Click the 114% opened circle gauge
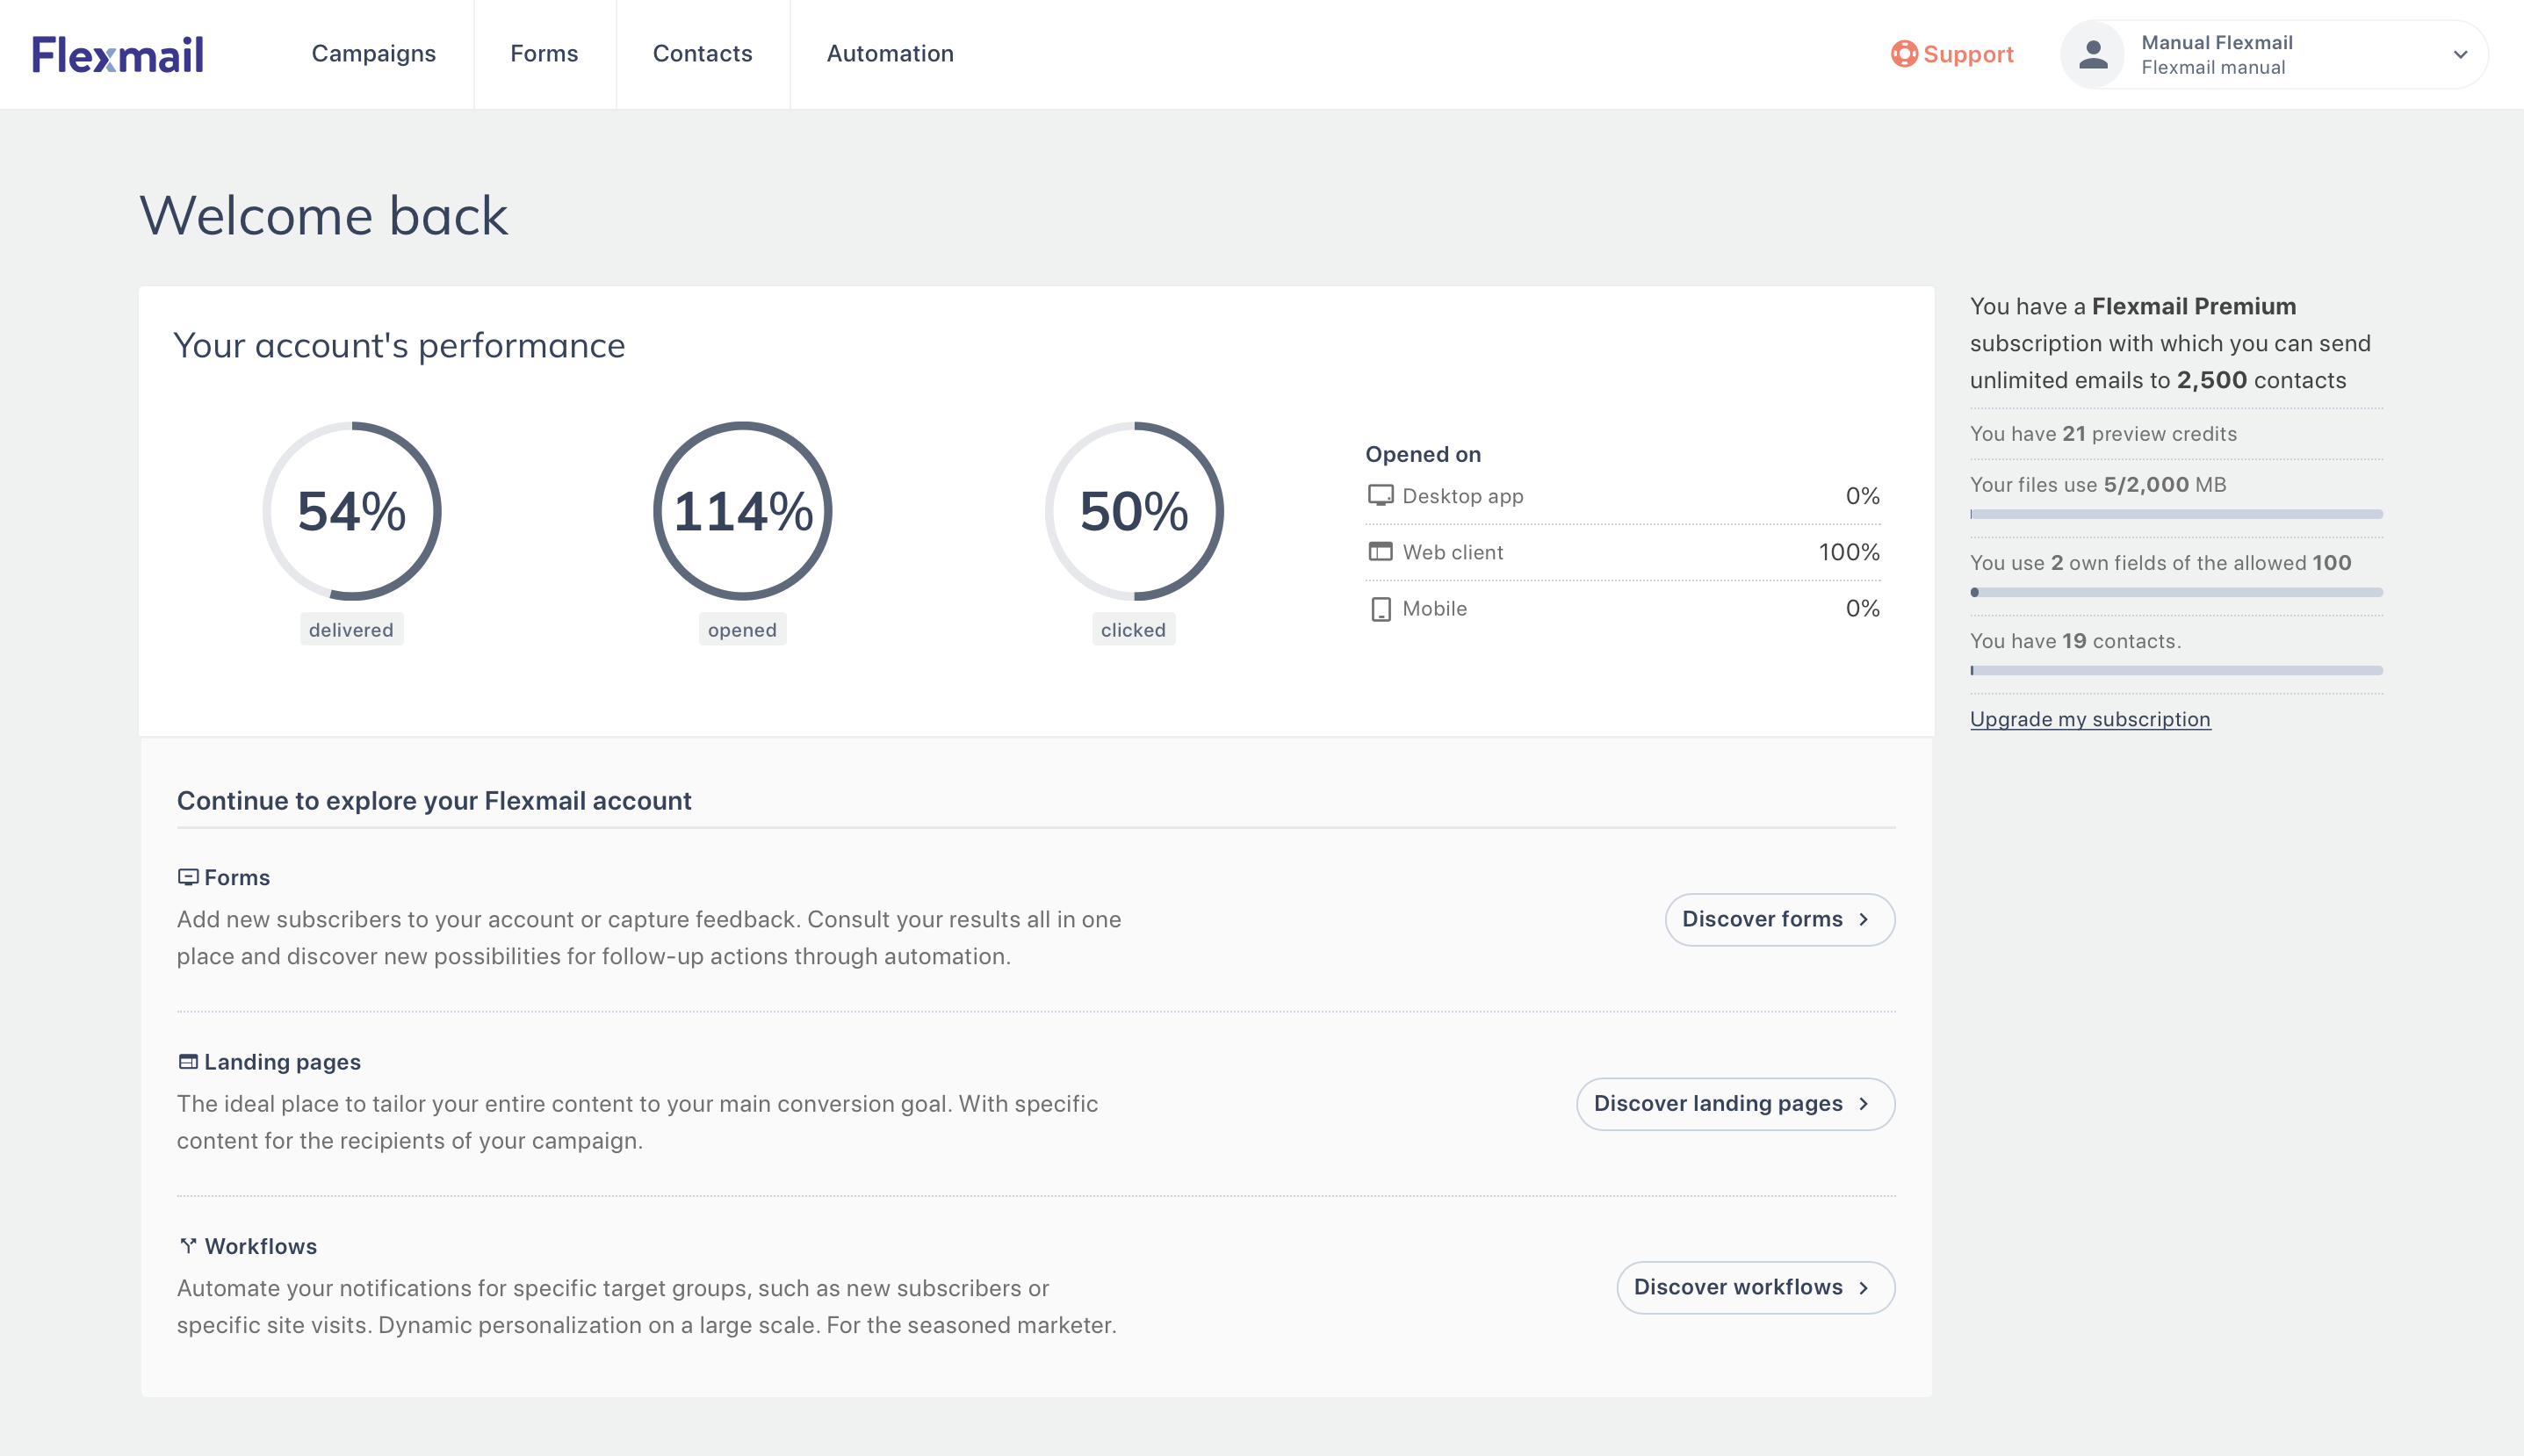Image resolution: width=2524 pixels, height=1456 pixels. click(x=742, y=511)
